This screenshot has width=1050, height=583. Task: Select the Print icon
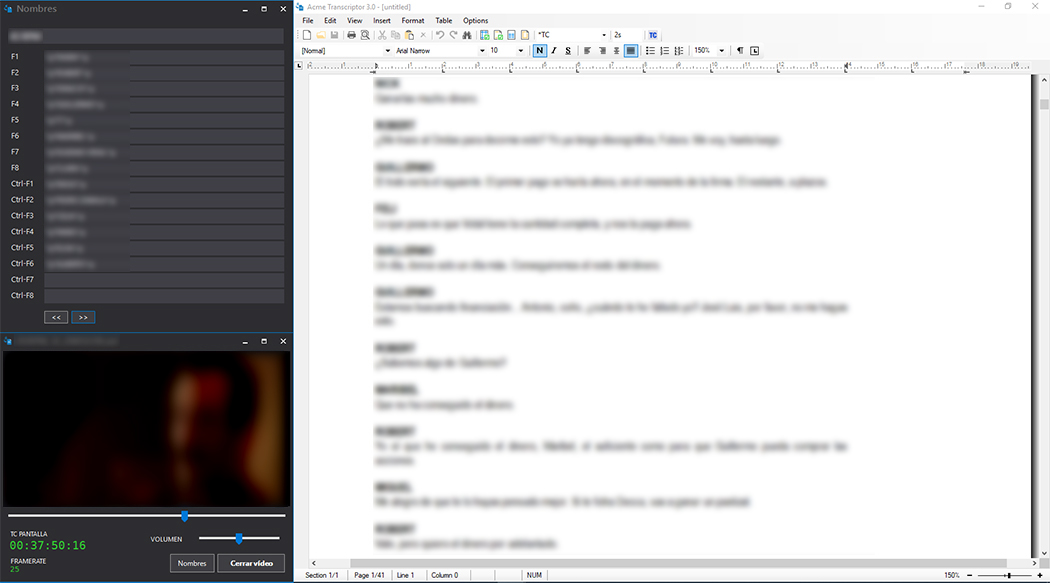point(351,34)
